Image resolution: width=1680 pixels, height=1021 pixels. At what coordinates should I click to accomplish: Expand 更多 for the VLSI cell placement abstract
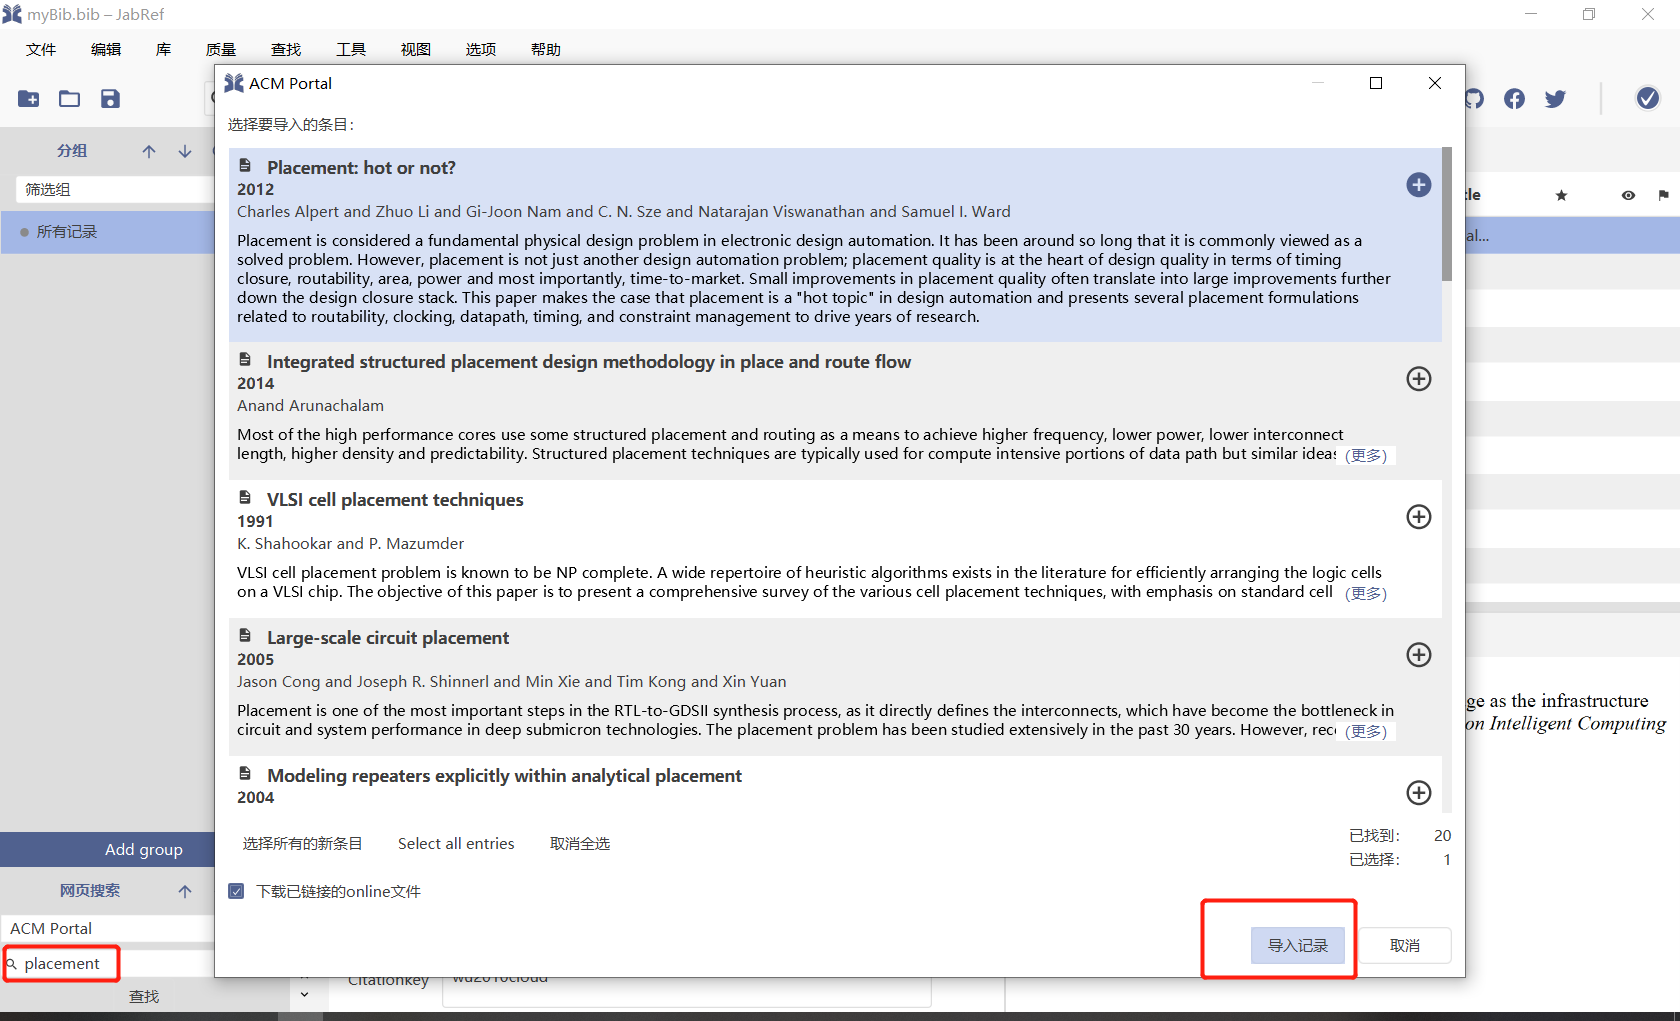(x=1366, y=593)
